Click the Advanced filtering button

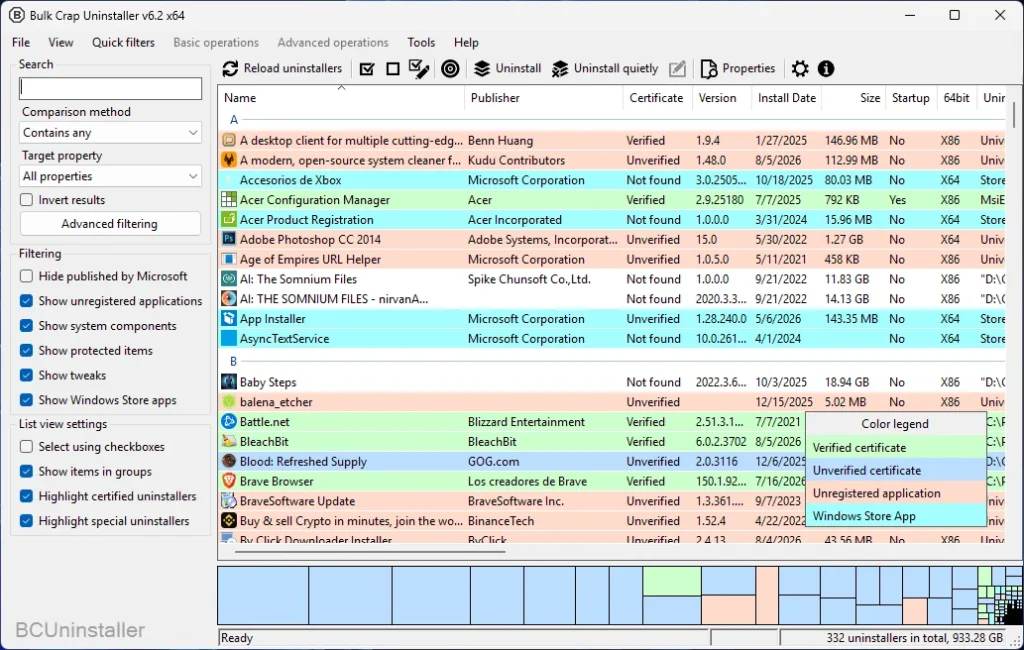(x=110, y=224)
